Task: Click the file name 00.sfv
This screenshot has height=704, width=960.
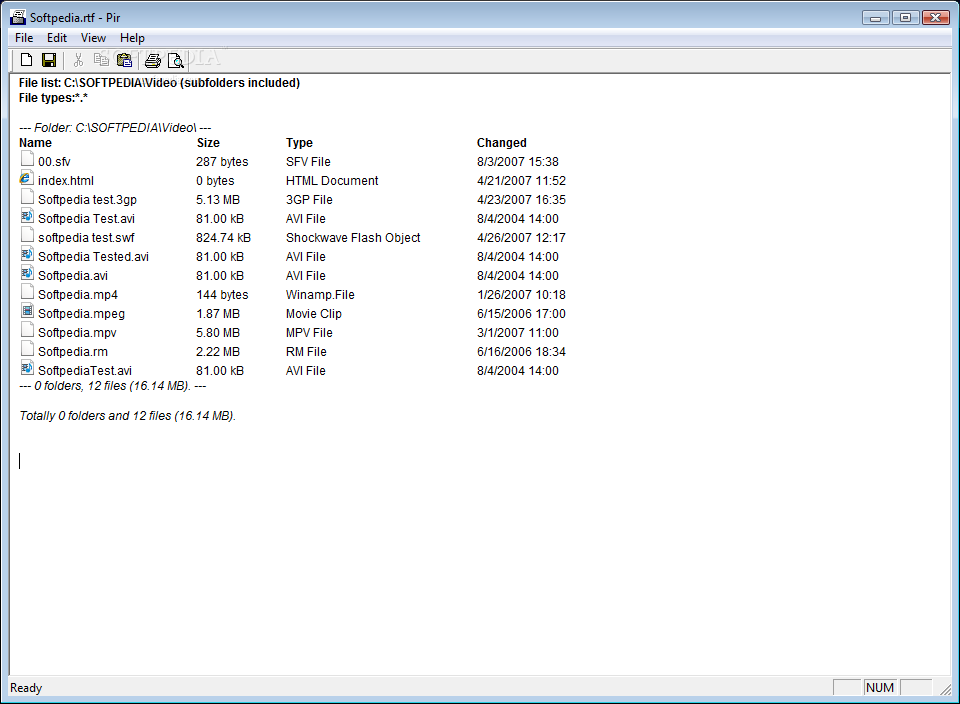Action: pos(54,162)
